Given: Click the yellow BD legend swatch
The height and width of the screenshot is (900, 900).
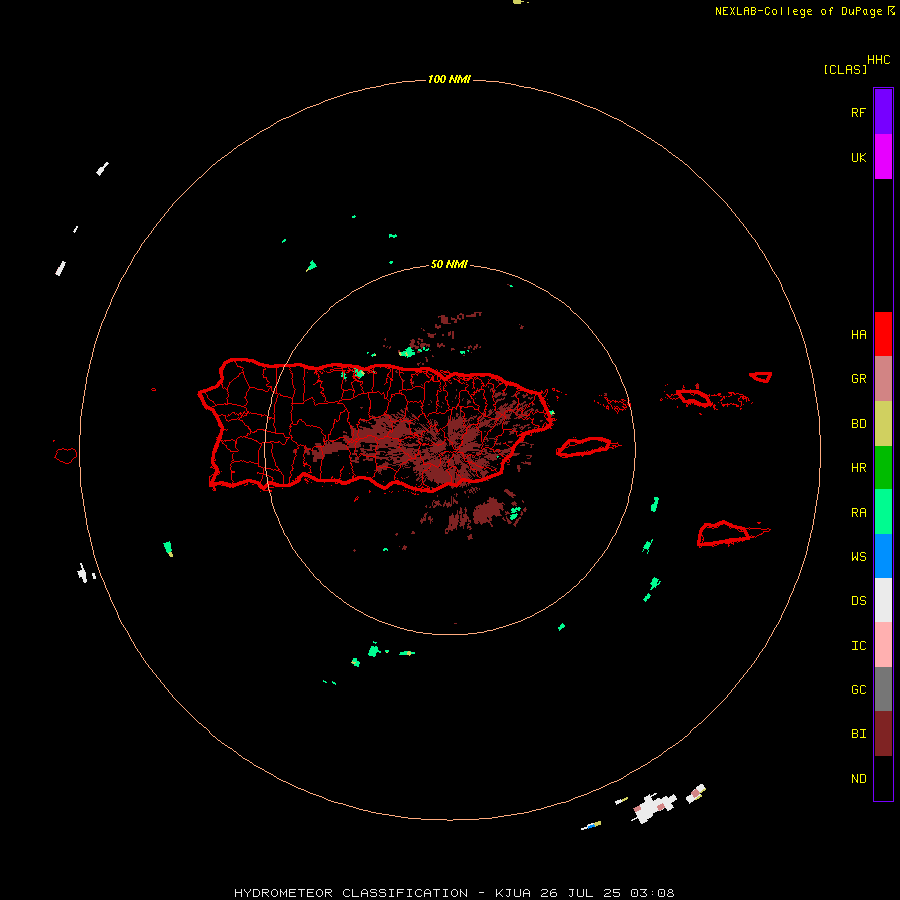Looking at the screenshot, I should tap(883, 424).
